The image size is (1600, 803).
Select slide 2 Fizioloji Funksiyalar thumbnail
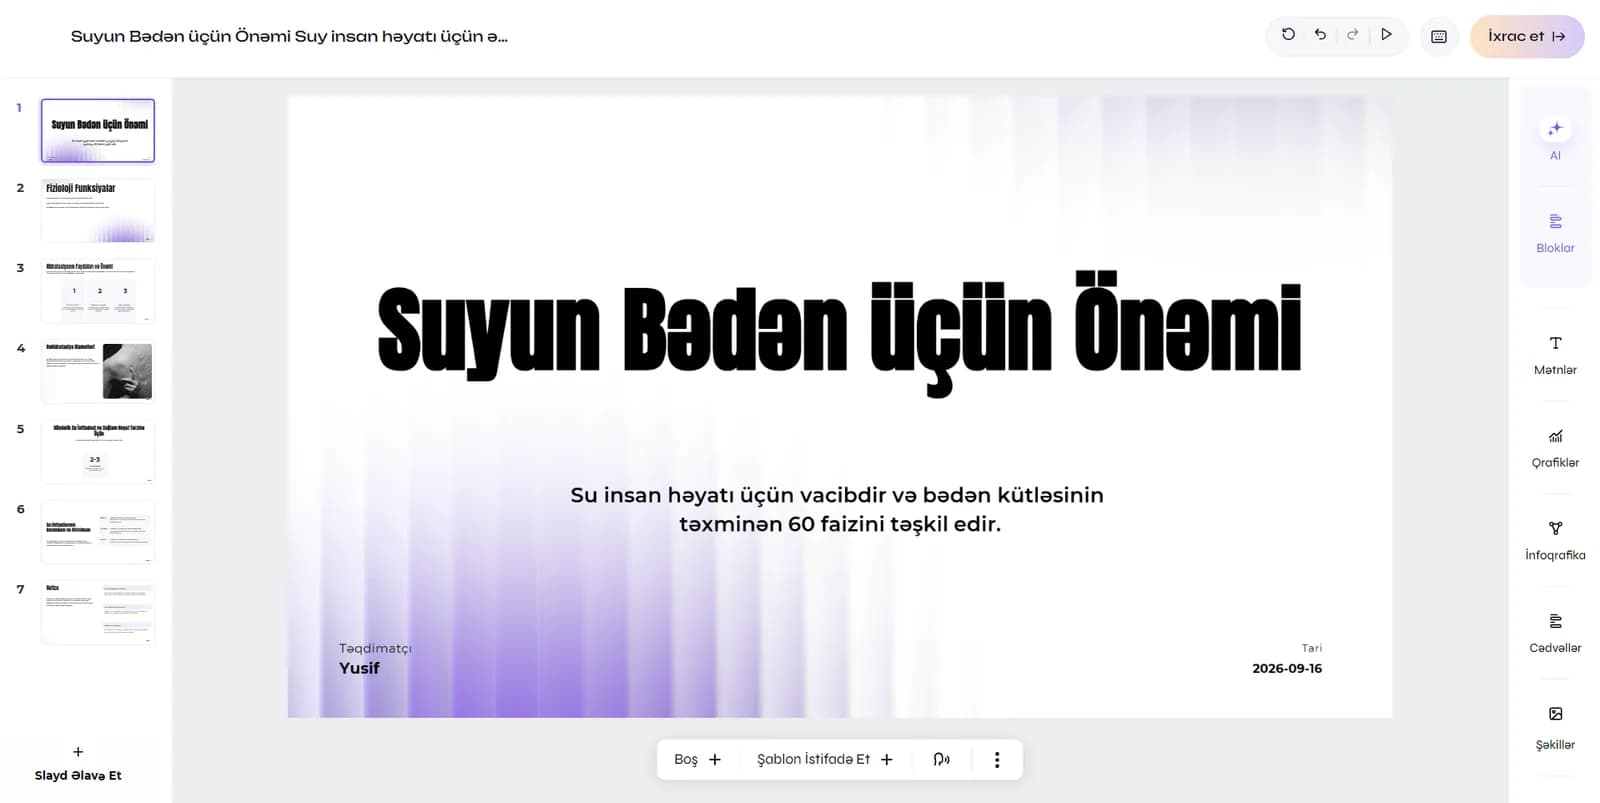[98, 210]
